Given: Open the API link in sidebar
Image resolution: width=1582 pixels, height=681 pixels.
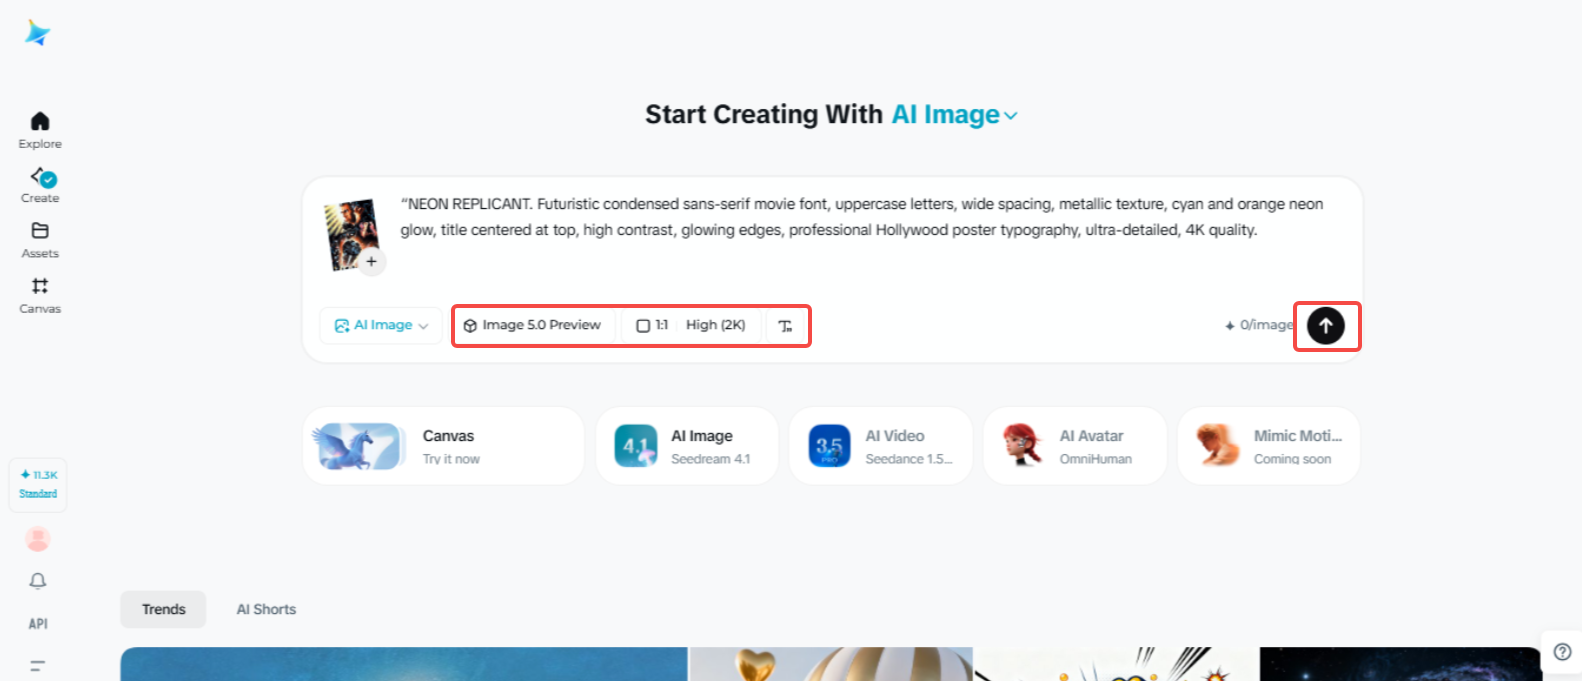Looking at the screenshot, I should pos(38,624).
